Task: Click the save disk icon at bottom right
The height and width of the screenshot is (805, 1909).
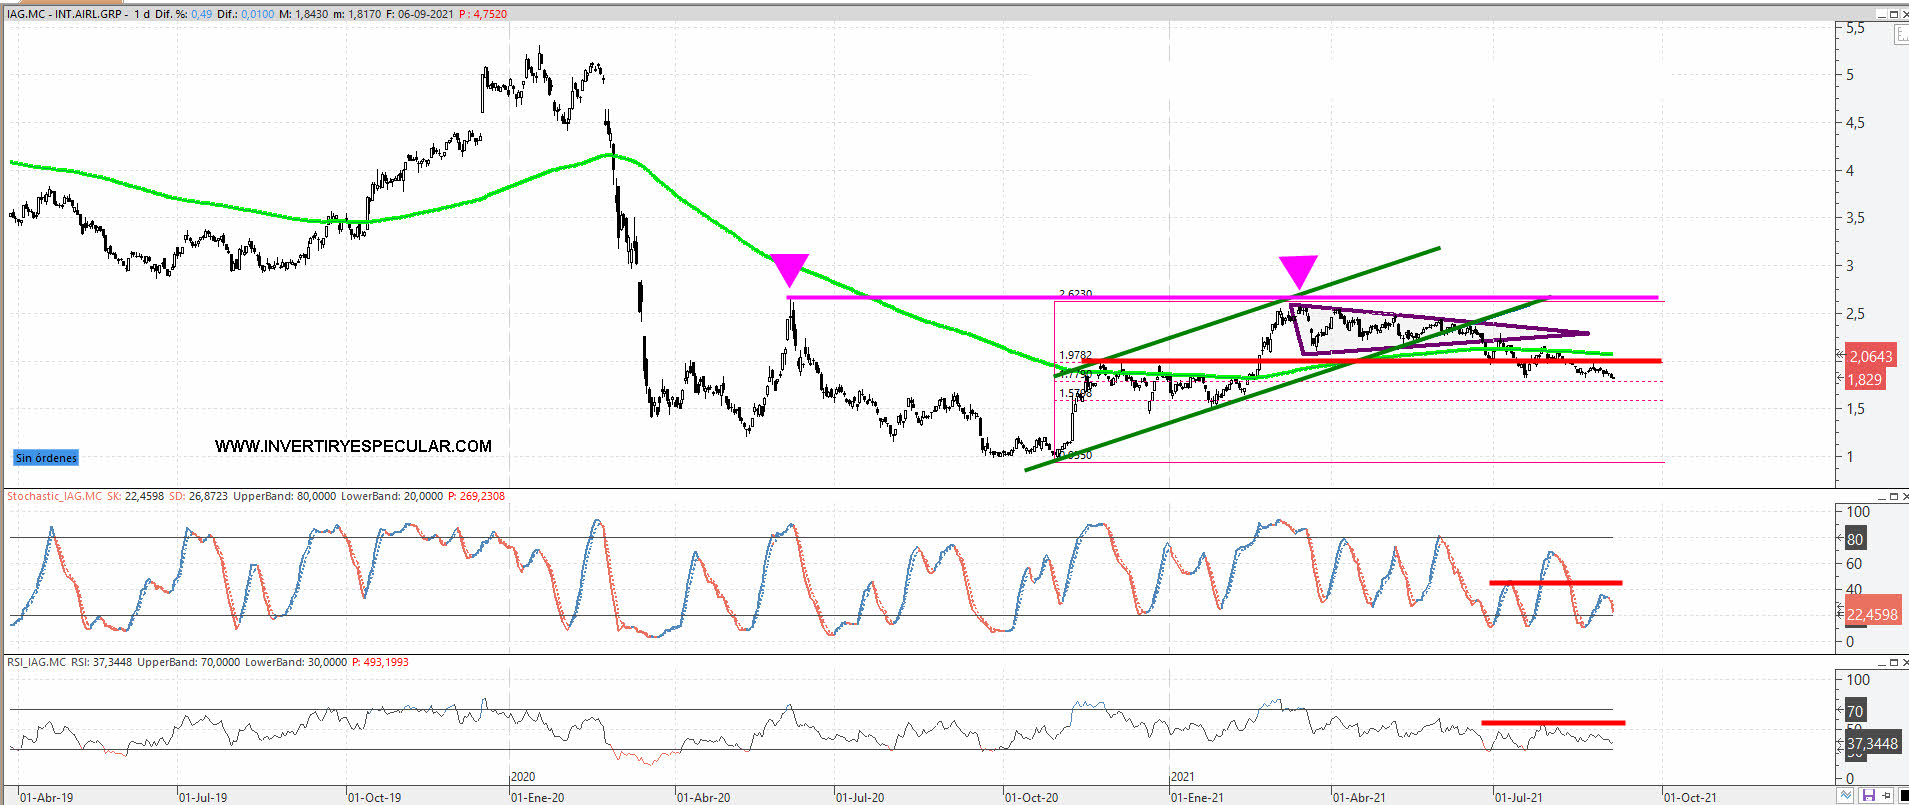Action: pyautogui.click(x=1867, y=796)
